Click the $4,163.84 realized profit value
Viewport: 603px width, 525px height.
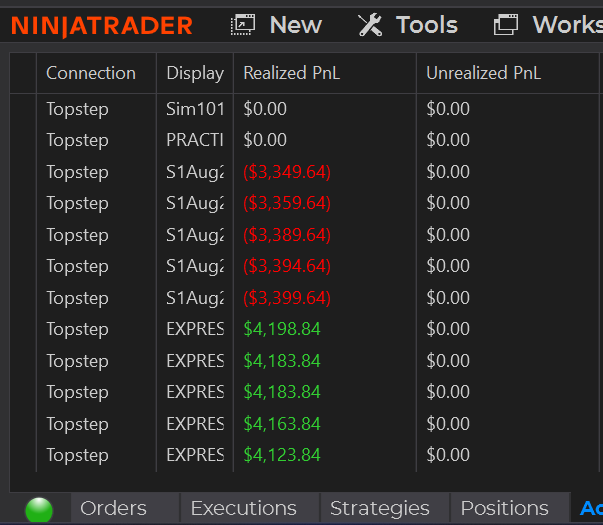coord(282,424)
